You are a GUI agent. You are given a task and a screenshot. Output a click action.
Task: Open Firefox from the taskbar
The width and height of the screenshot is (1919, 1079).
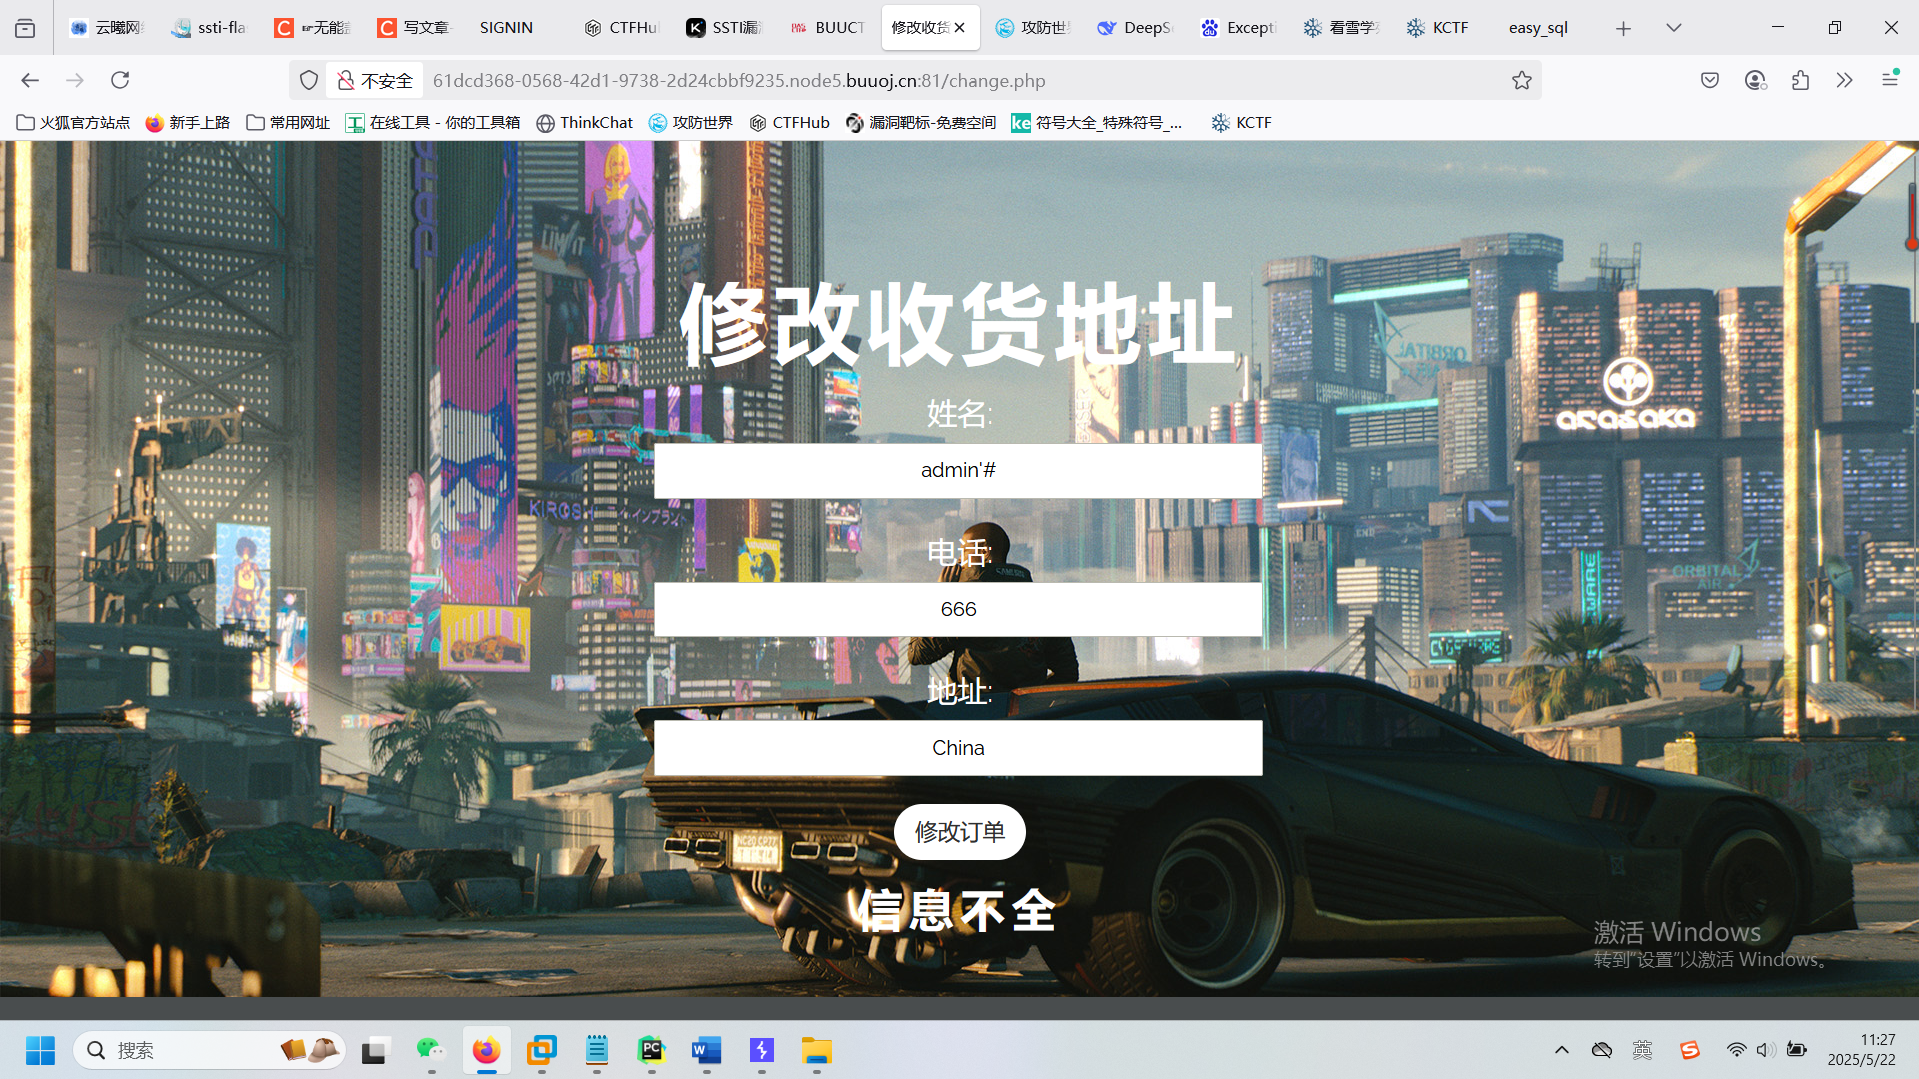tap(486, 1050)
